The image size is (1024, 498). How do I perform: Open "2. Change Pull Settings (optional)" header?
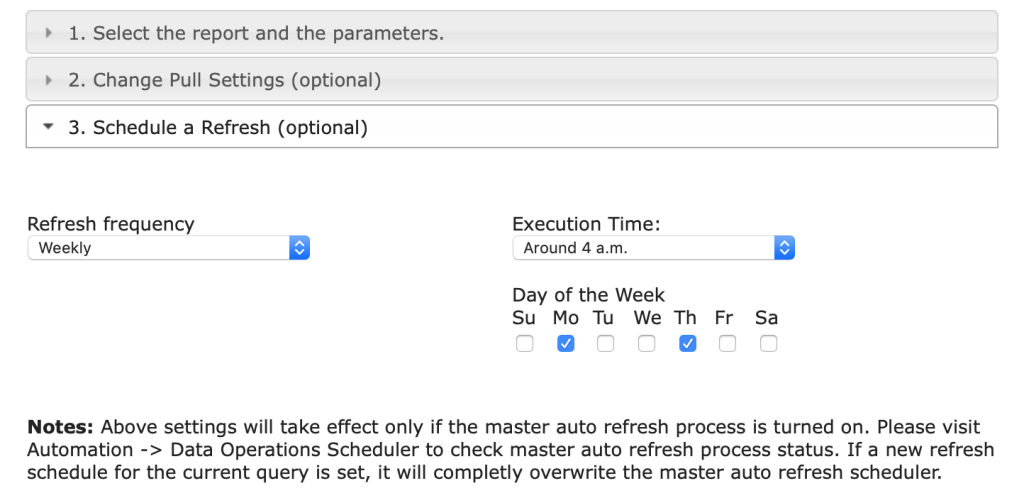224,80
